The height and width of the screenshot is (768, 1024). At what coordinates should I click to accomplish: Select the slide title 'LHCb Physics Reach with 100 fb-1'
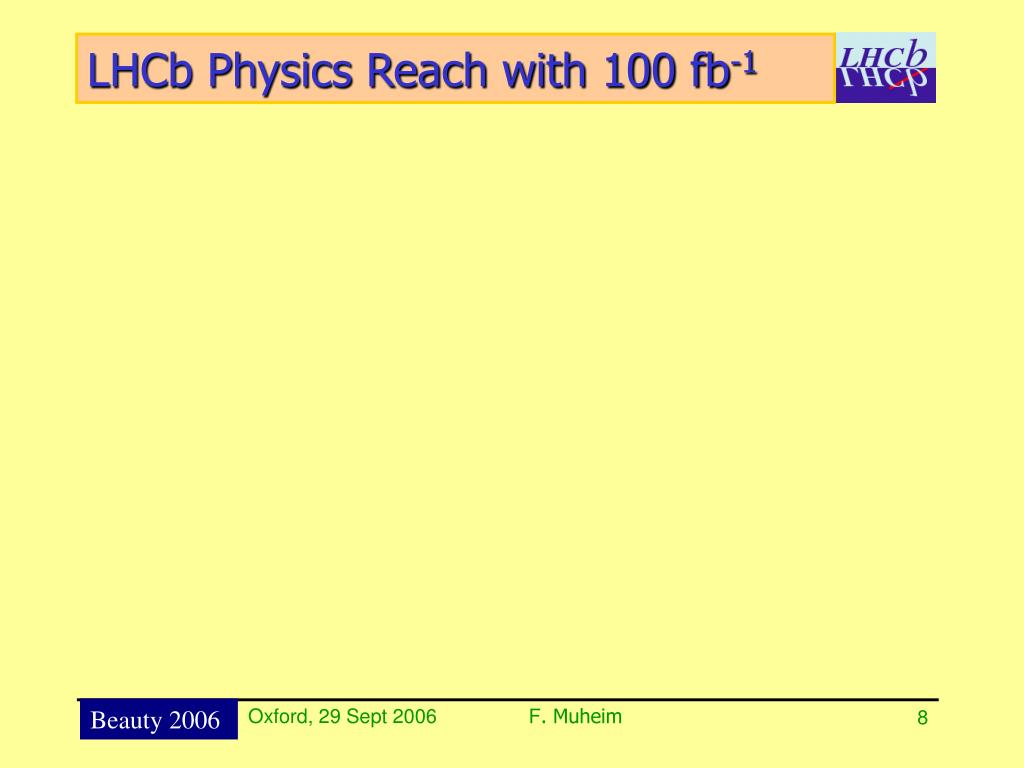point(422,71)
